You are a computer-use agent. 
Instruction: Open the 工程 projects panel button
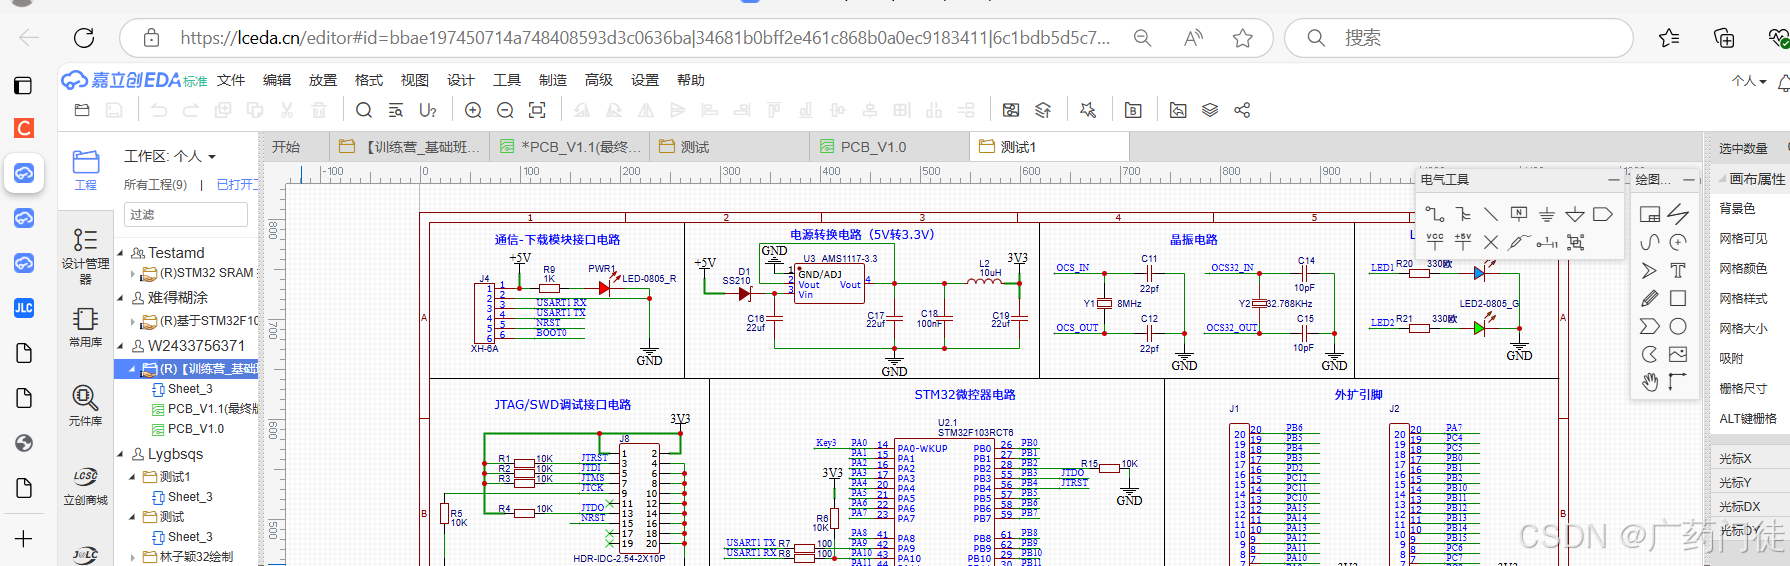click(x=86, y=170)
